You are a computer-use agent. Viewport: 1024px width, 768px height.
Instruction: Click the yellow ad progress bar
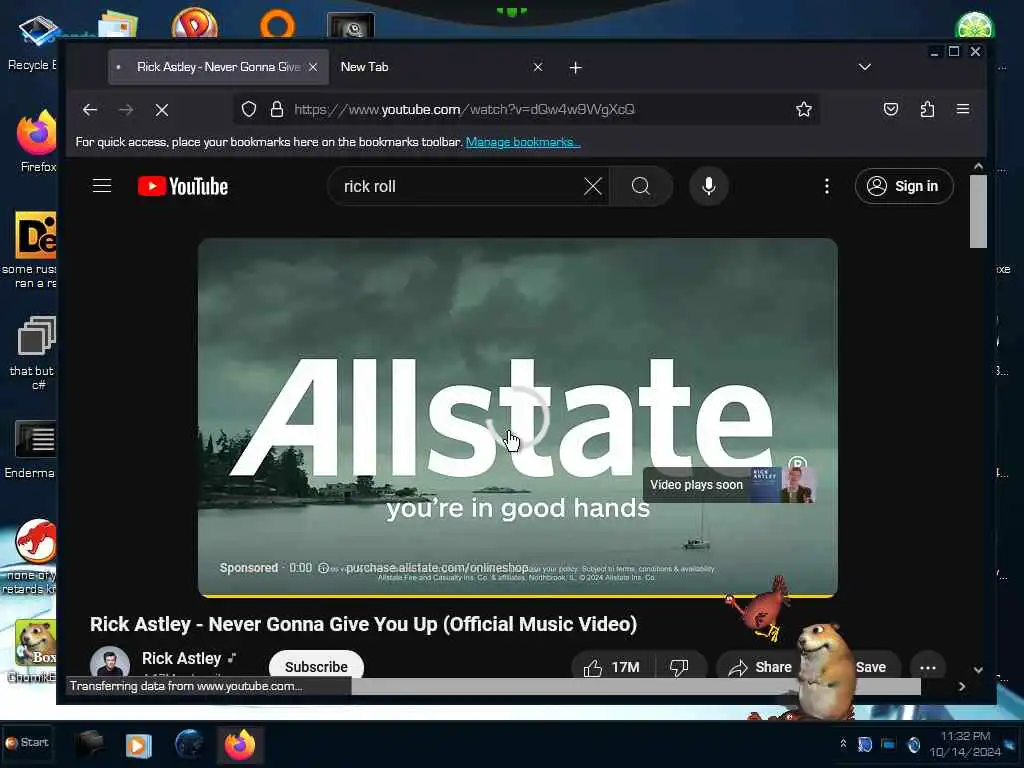click(x=517, y=596)
